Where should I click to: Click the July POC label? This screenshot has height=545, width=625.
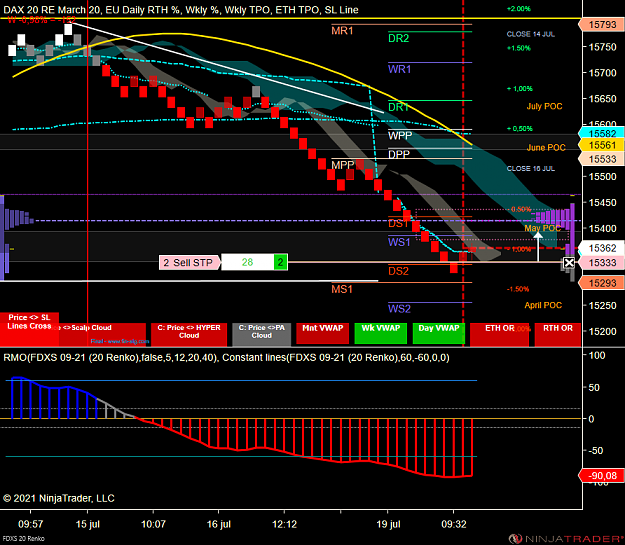(x=544, y=106)
